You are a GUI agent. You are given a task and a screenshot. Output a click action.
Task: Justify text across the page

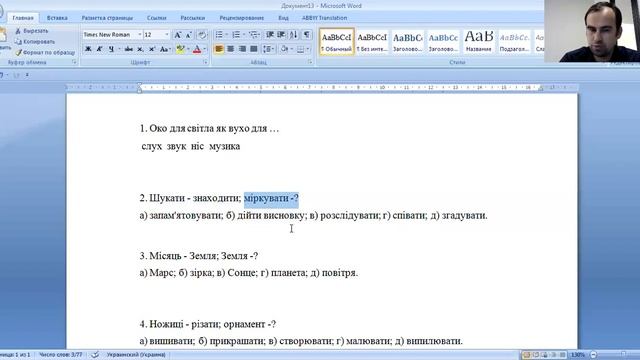(254, 49)
